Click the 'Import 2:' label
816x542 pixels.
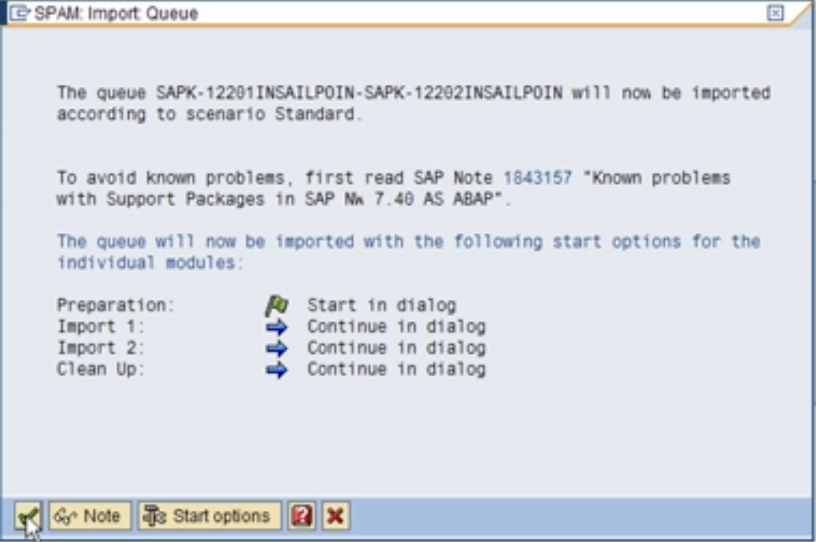pos(100,348)
